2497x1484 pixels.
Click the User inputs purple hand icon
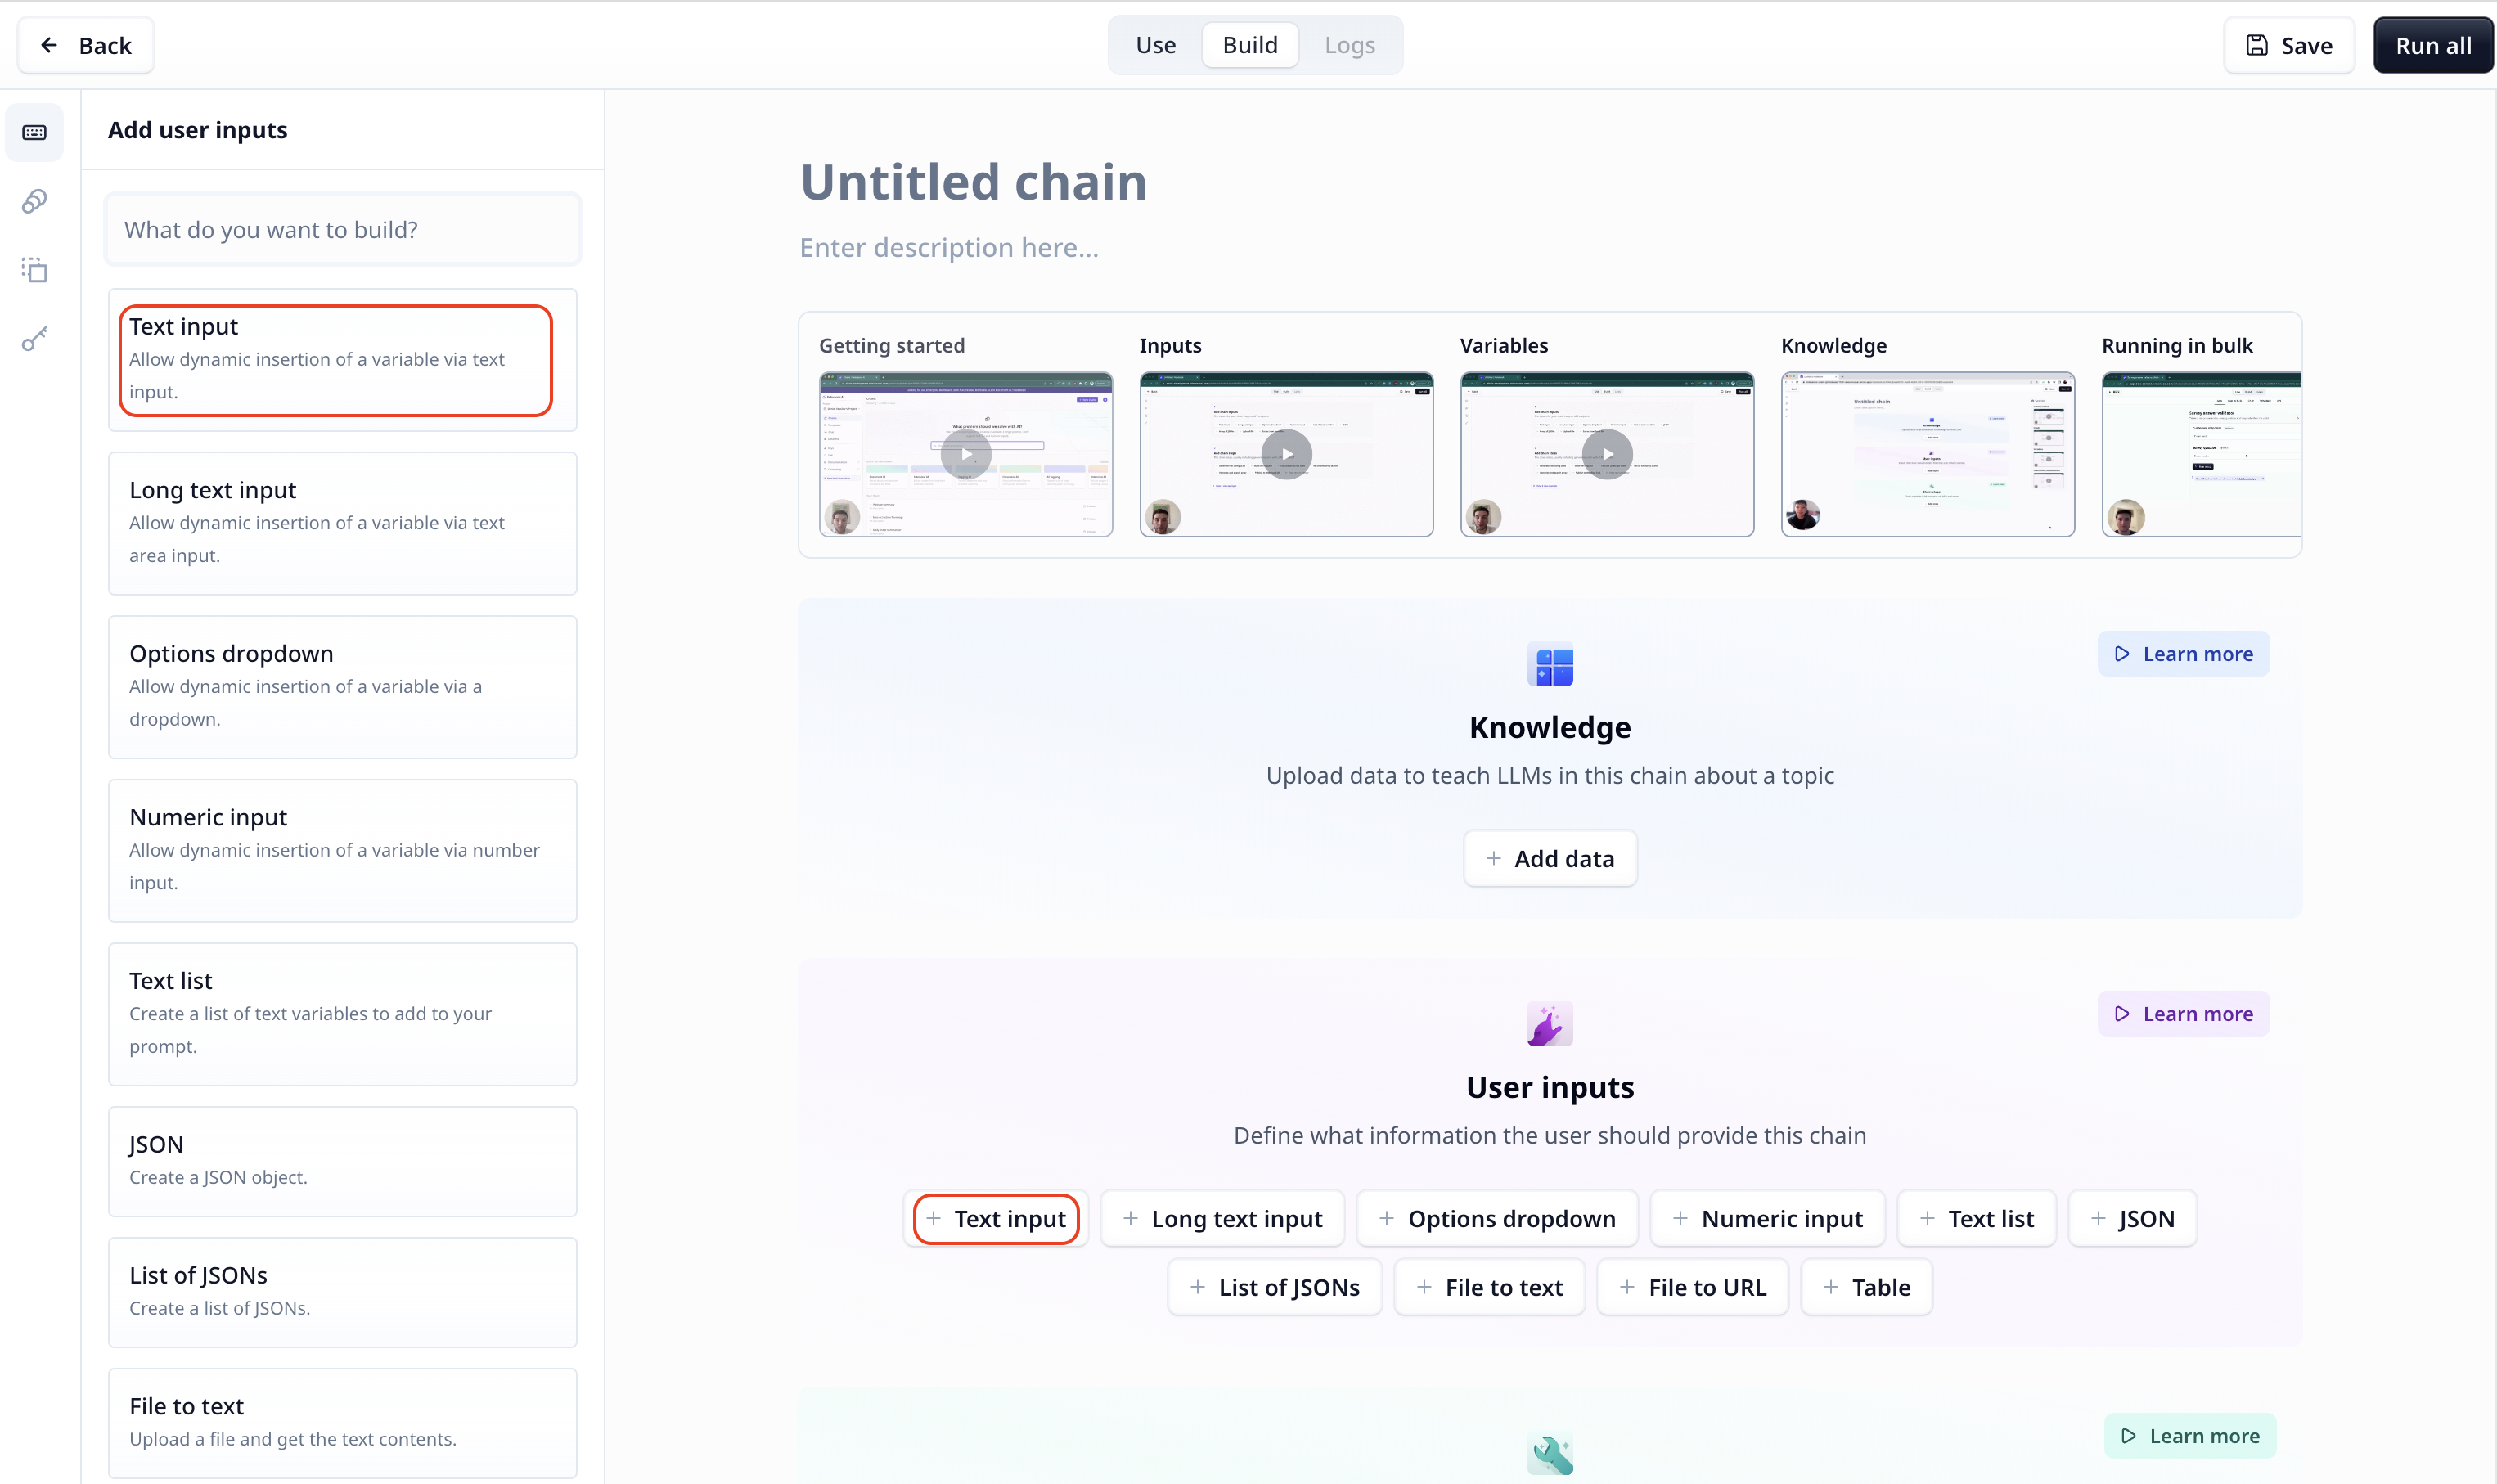point(1550,1024)
